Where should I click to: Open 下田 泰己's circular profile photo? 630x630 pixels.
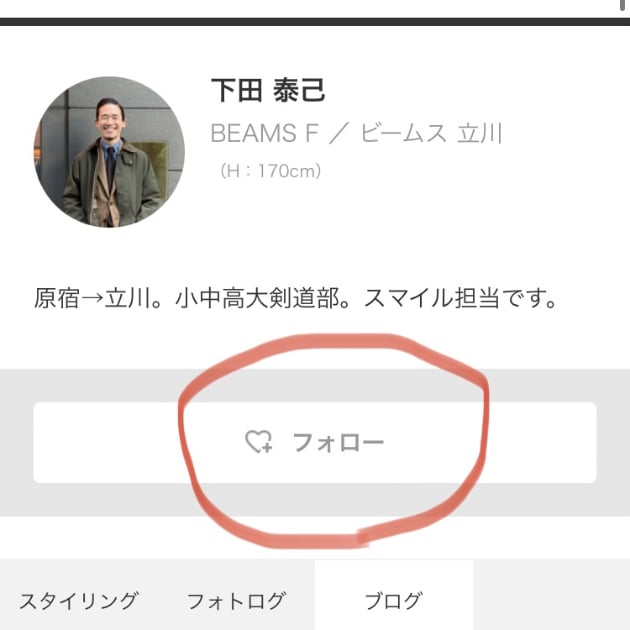click(x=109, y=152)
